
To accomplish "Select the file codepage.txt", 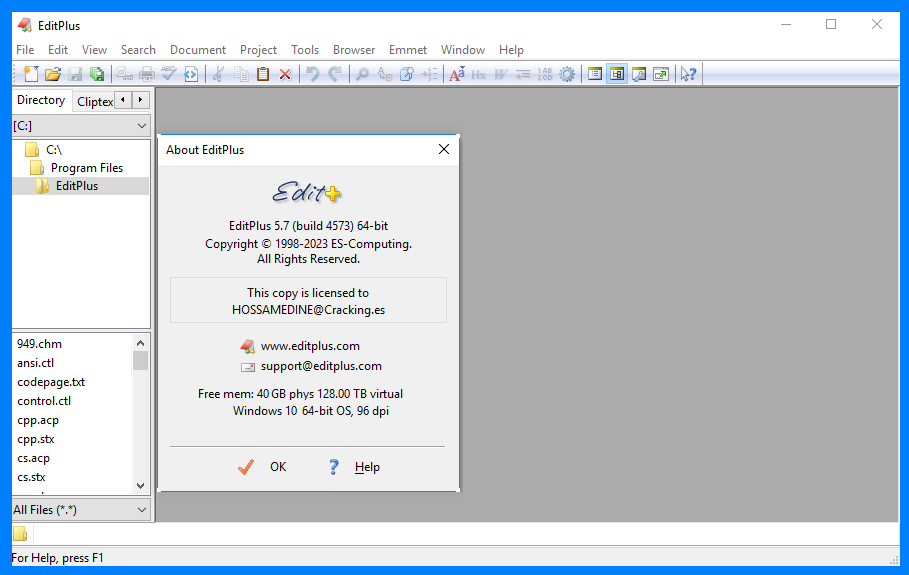I will (x=51, y=382).
